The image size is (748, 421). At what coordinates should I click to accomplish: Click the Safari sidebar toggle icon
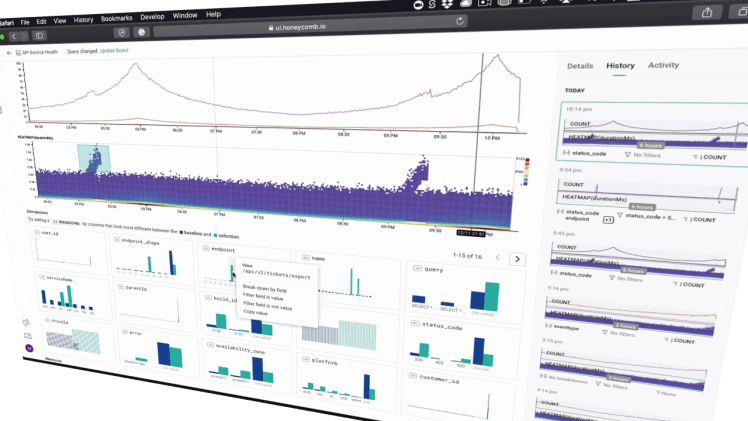point(40,35)
